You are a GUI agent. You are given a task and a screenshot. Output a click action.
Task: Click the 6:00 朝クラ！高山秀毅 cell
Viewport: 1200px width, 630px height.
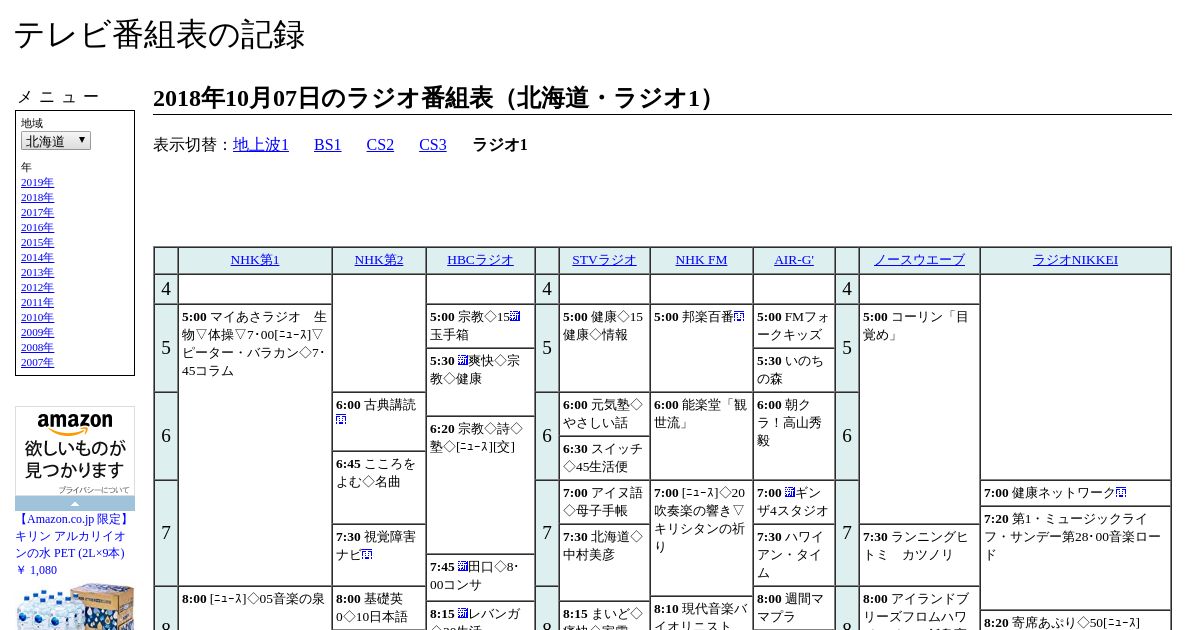[x=794, y=436]
